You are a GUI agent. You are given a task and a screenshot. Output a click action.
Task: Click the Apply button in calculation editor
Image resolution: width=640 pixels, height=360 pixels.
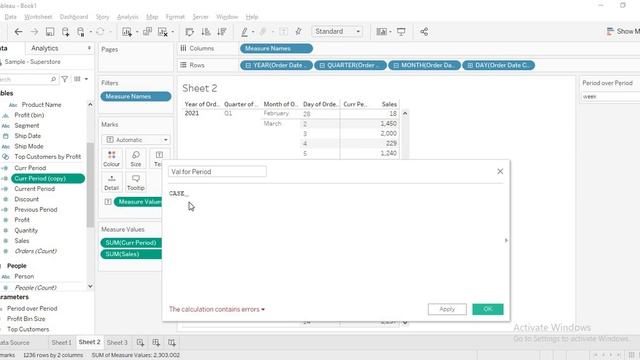[447, 309]
